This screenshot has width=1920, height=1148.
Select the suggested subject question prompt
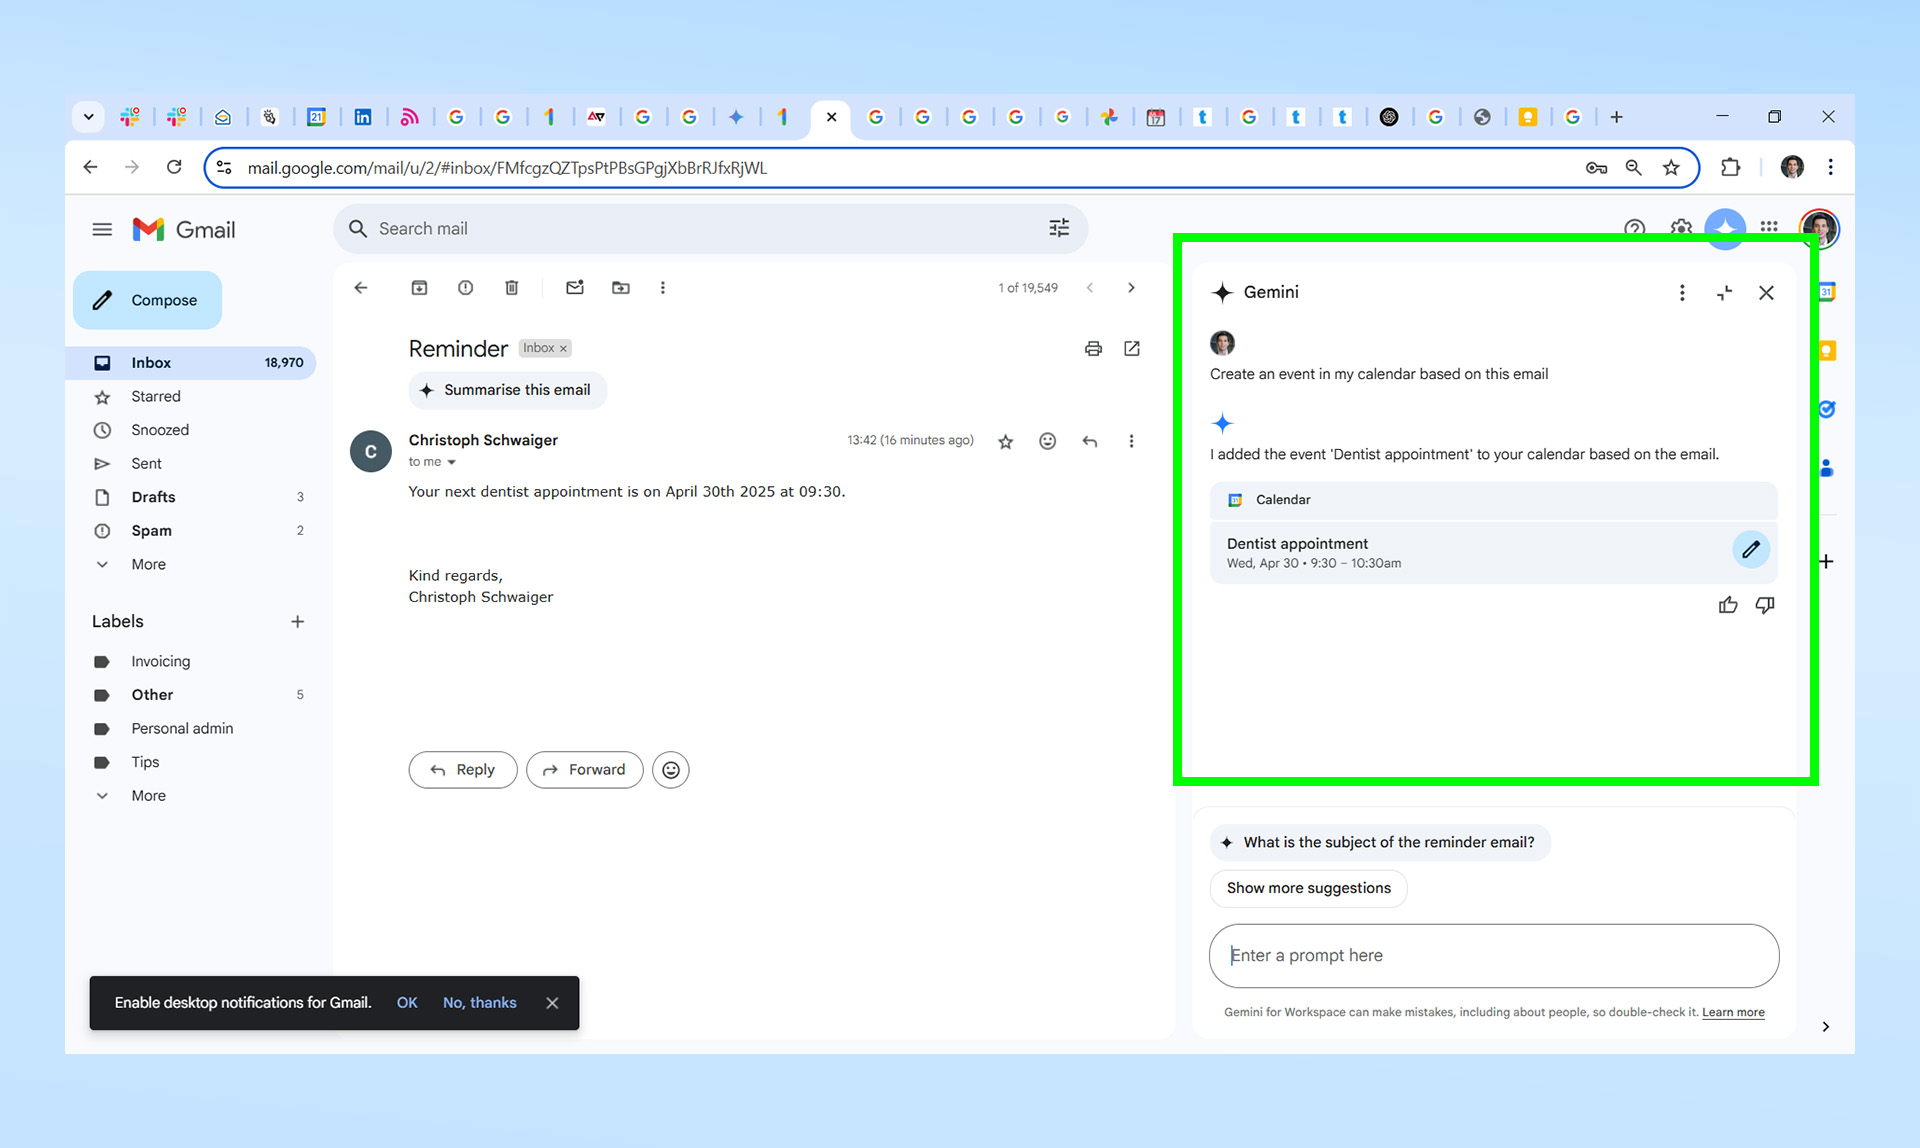[x=1380, y=843]
